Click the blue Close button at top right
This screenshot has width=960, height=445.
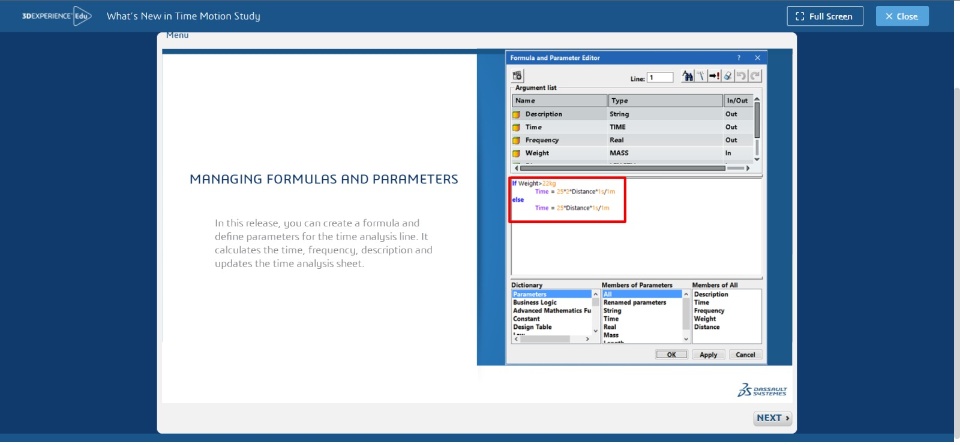[x=902, y=17]
